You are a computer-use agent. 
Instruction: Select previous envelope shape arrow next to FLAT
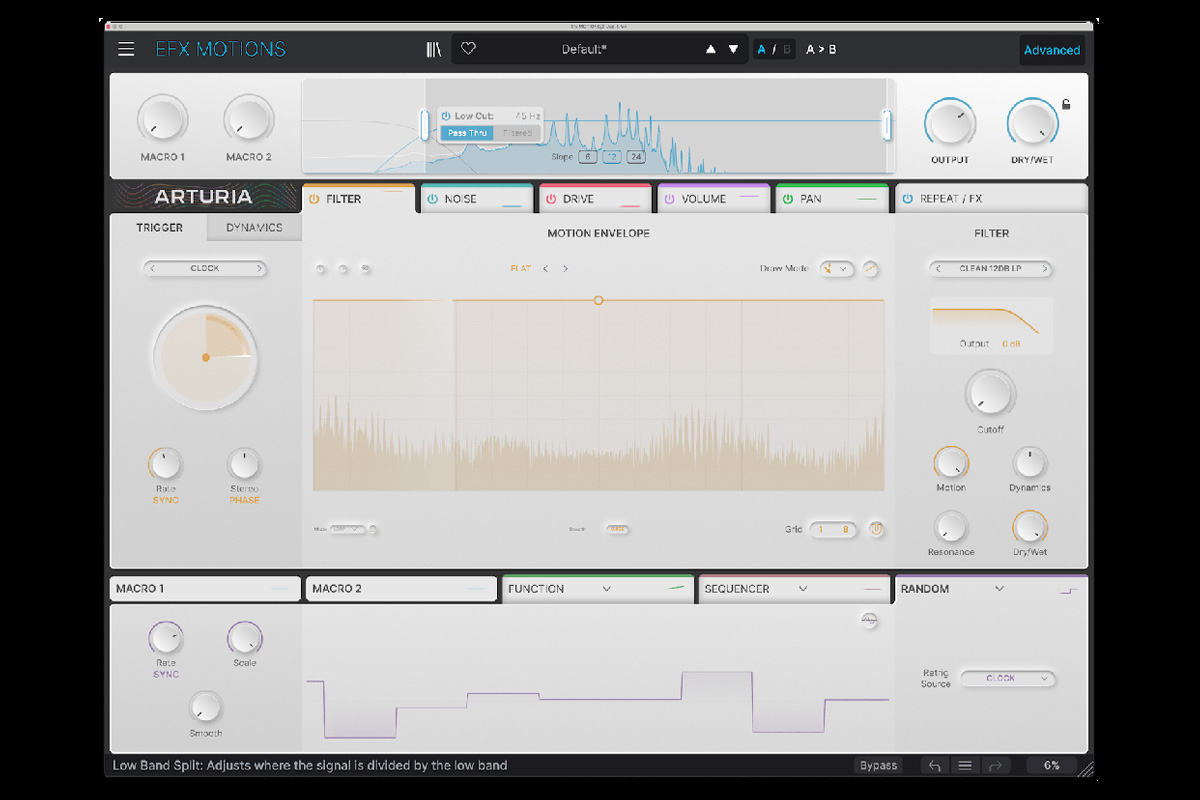[x=545, y=269]
